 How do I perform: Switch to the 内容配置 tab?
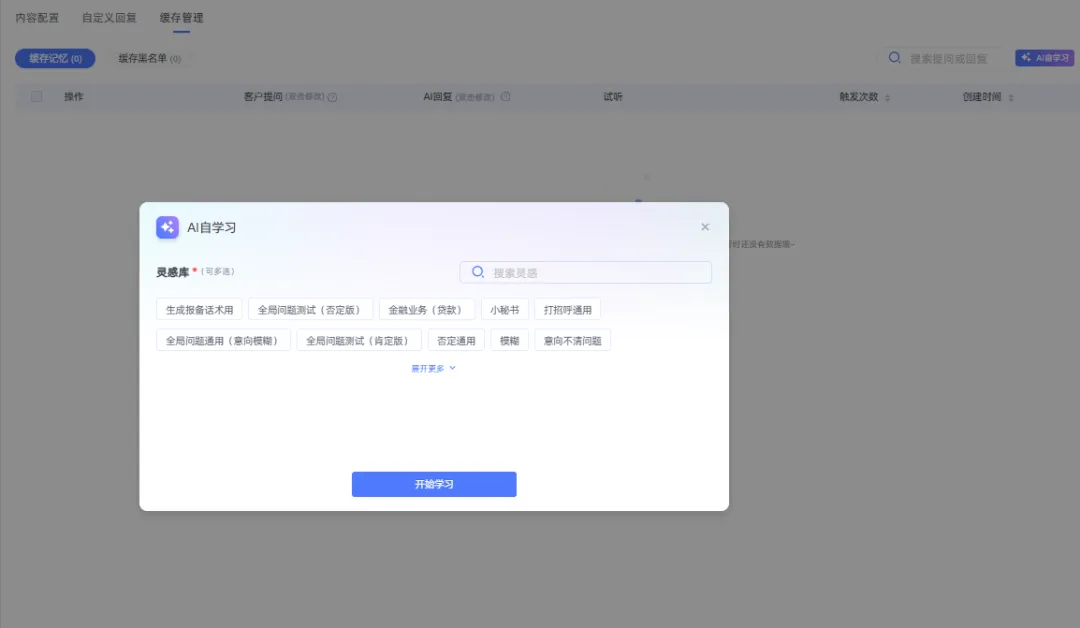[x=37, y=18]
